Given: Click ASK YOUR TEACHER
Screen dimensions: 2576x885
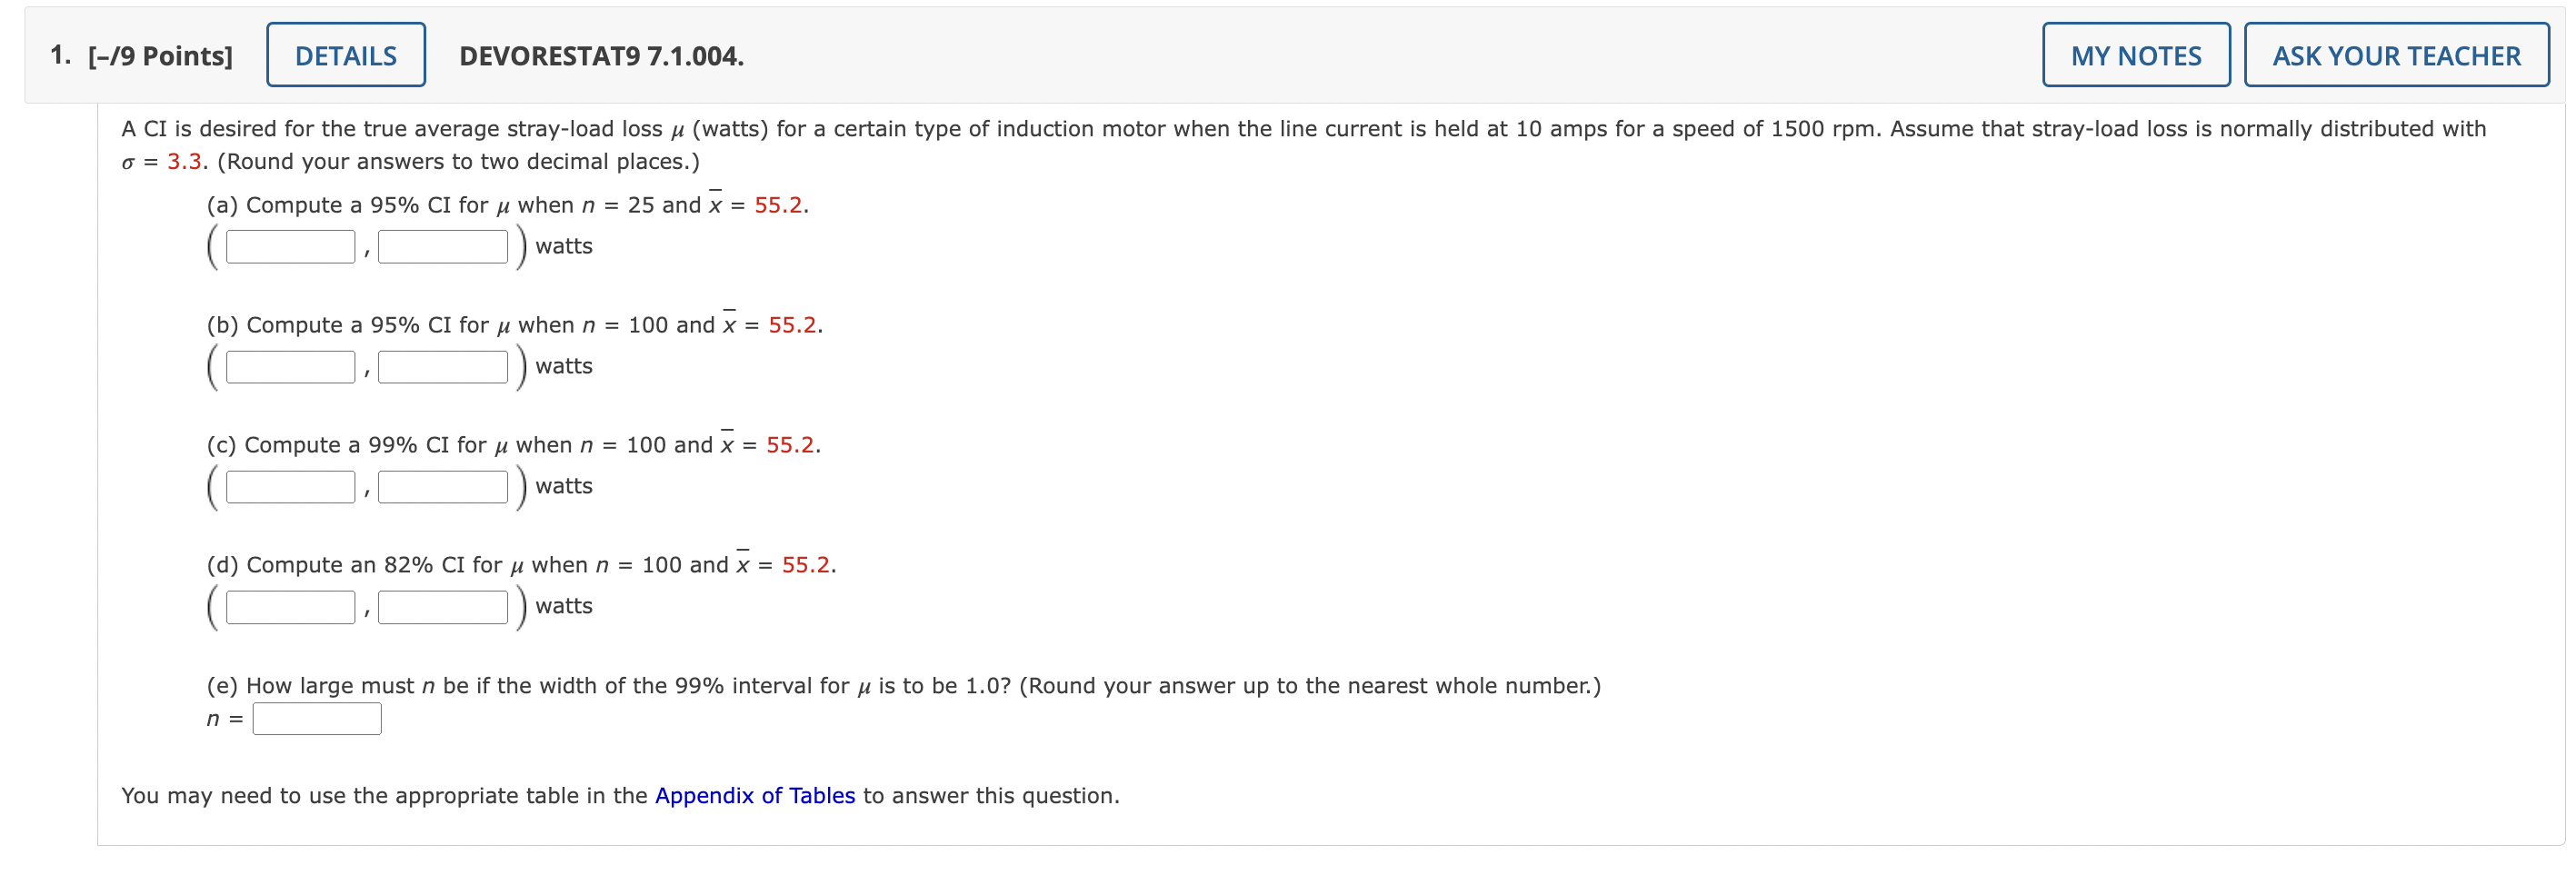Looking at the screenshot, I should click(2397, 55).
